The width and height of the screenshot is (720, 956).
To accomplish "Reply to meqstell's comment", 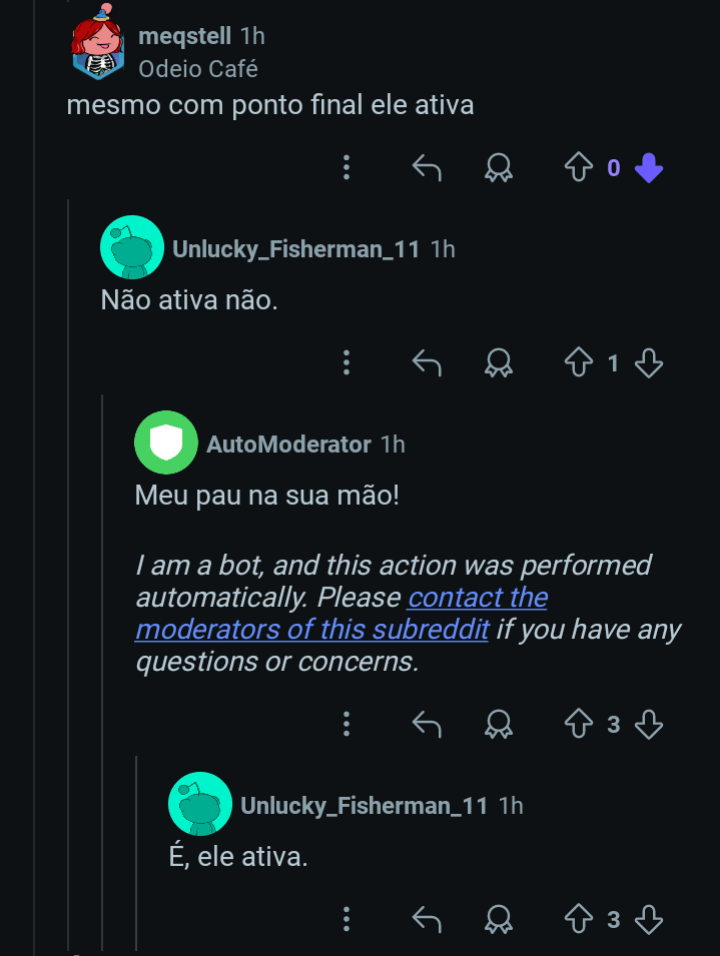I will [x=427, y=168].
